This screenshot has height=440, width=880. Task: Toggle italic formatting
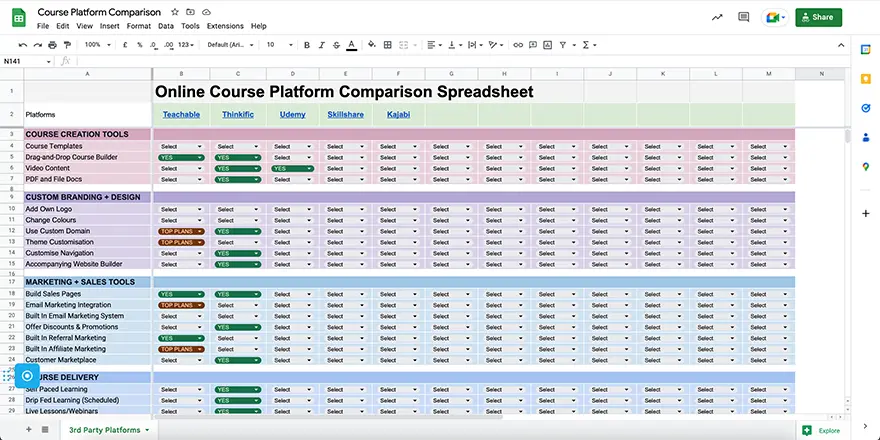[x=320, y=45]
